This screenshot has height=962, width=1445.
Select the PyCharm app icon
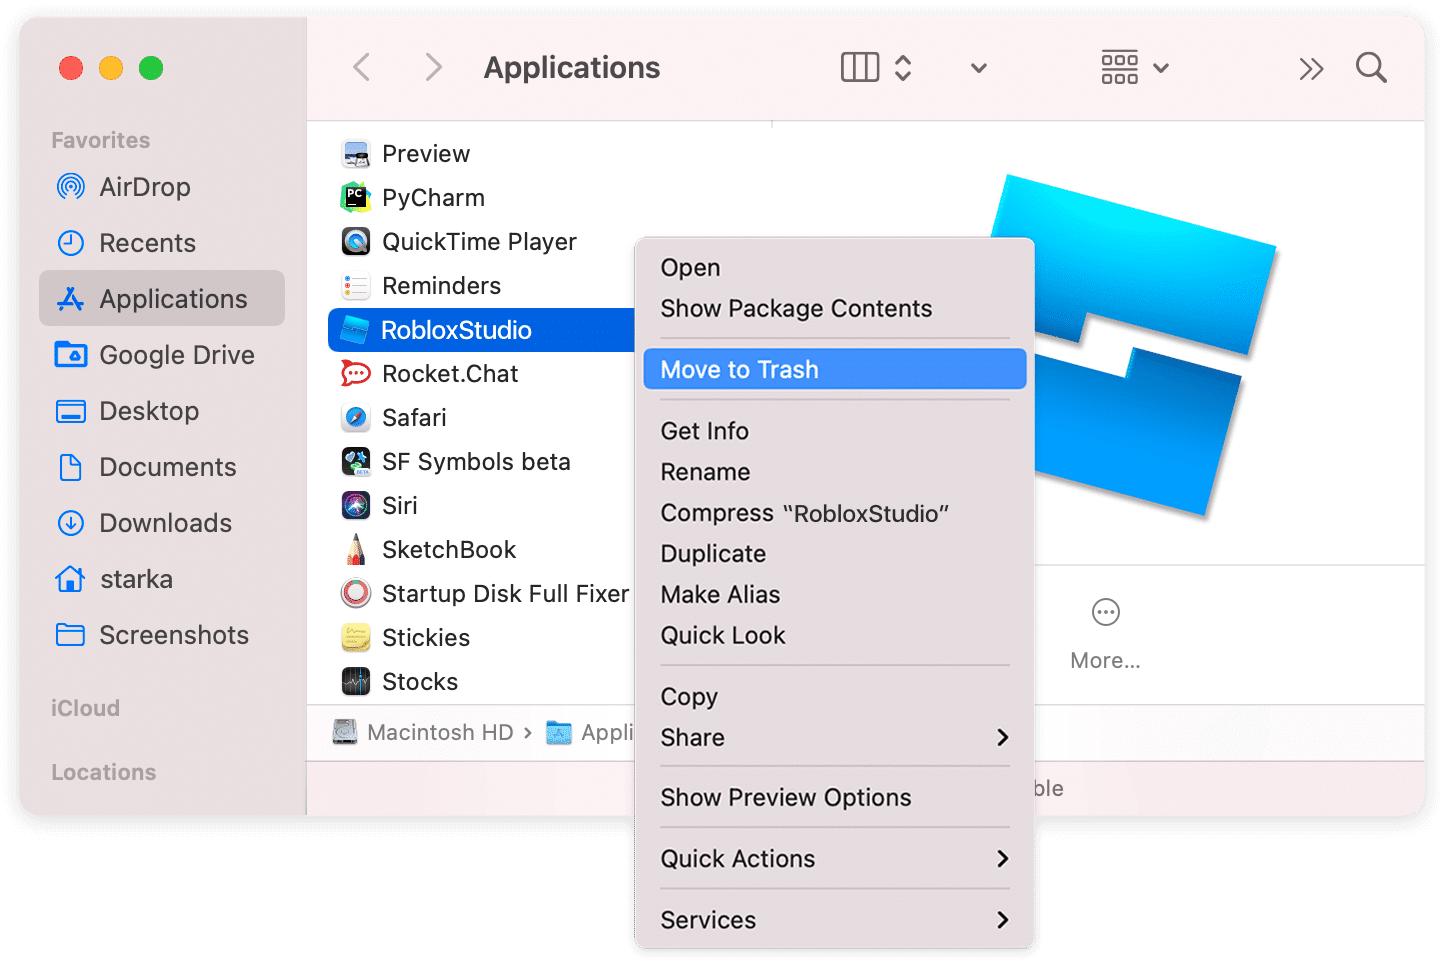point(356,198)
